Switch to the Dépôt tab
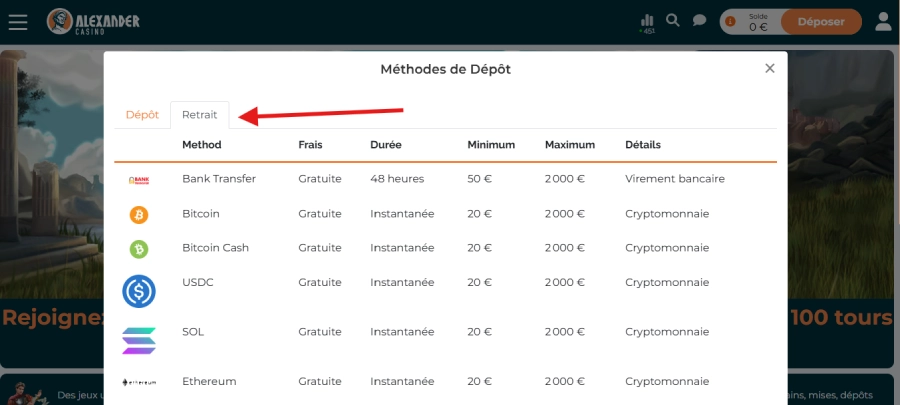Image resolution: width=900 pixels, height=405 pixels. coord(142,115)
